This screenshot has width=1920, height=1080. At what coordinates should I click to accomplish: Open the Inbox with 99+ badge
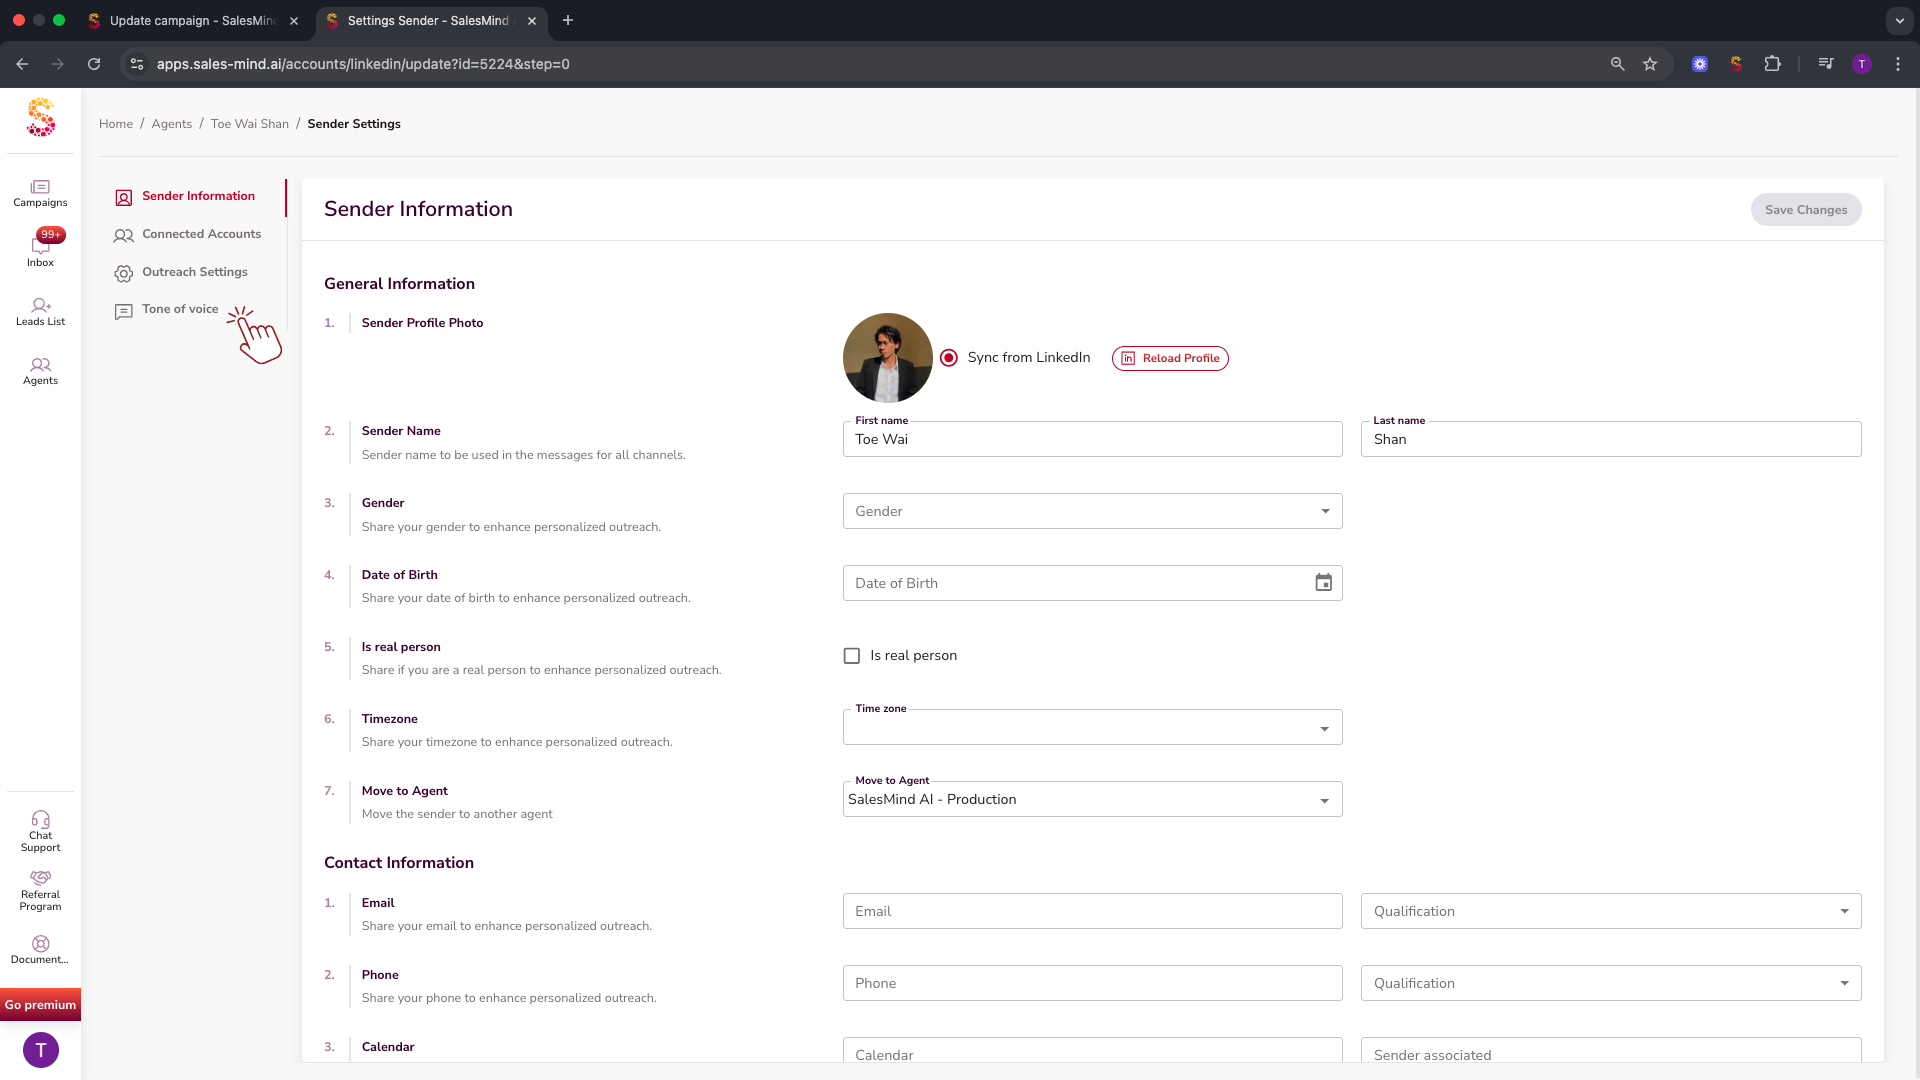(x=40, y=249)
